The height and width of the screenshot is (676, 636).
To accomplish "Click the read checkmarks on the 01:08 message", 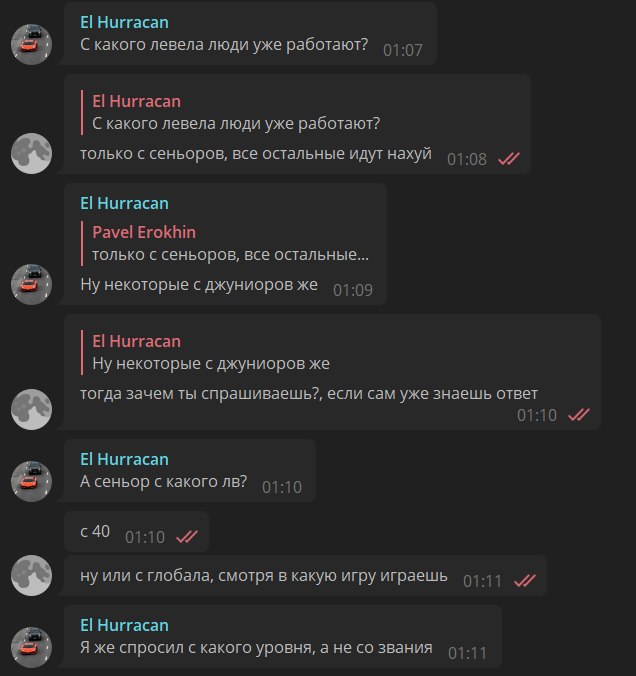I will 509,159.
